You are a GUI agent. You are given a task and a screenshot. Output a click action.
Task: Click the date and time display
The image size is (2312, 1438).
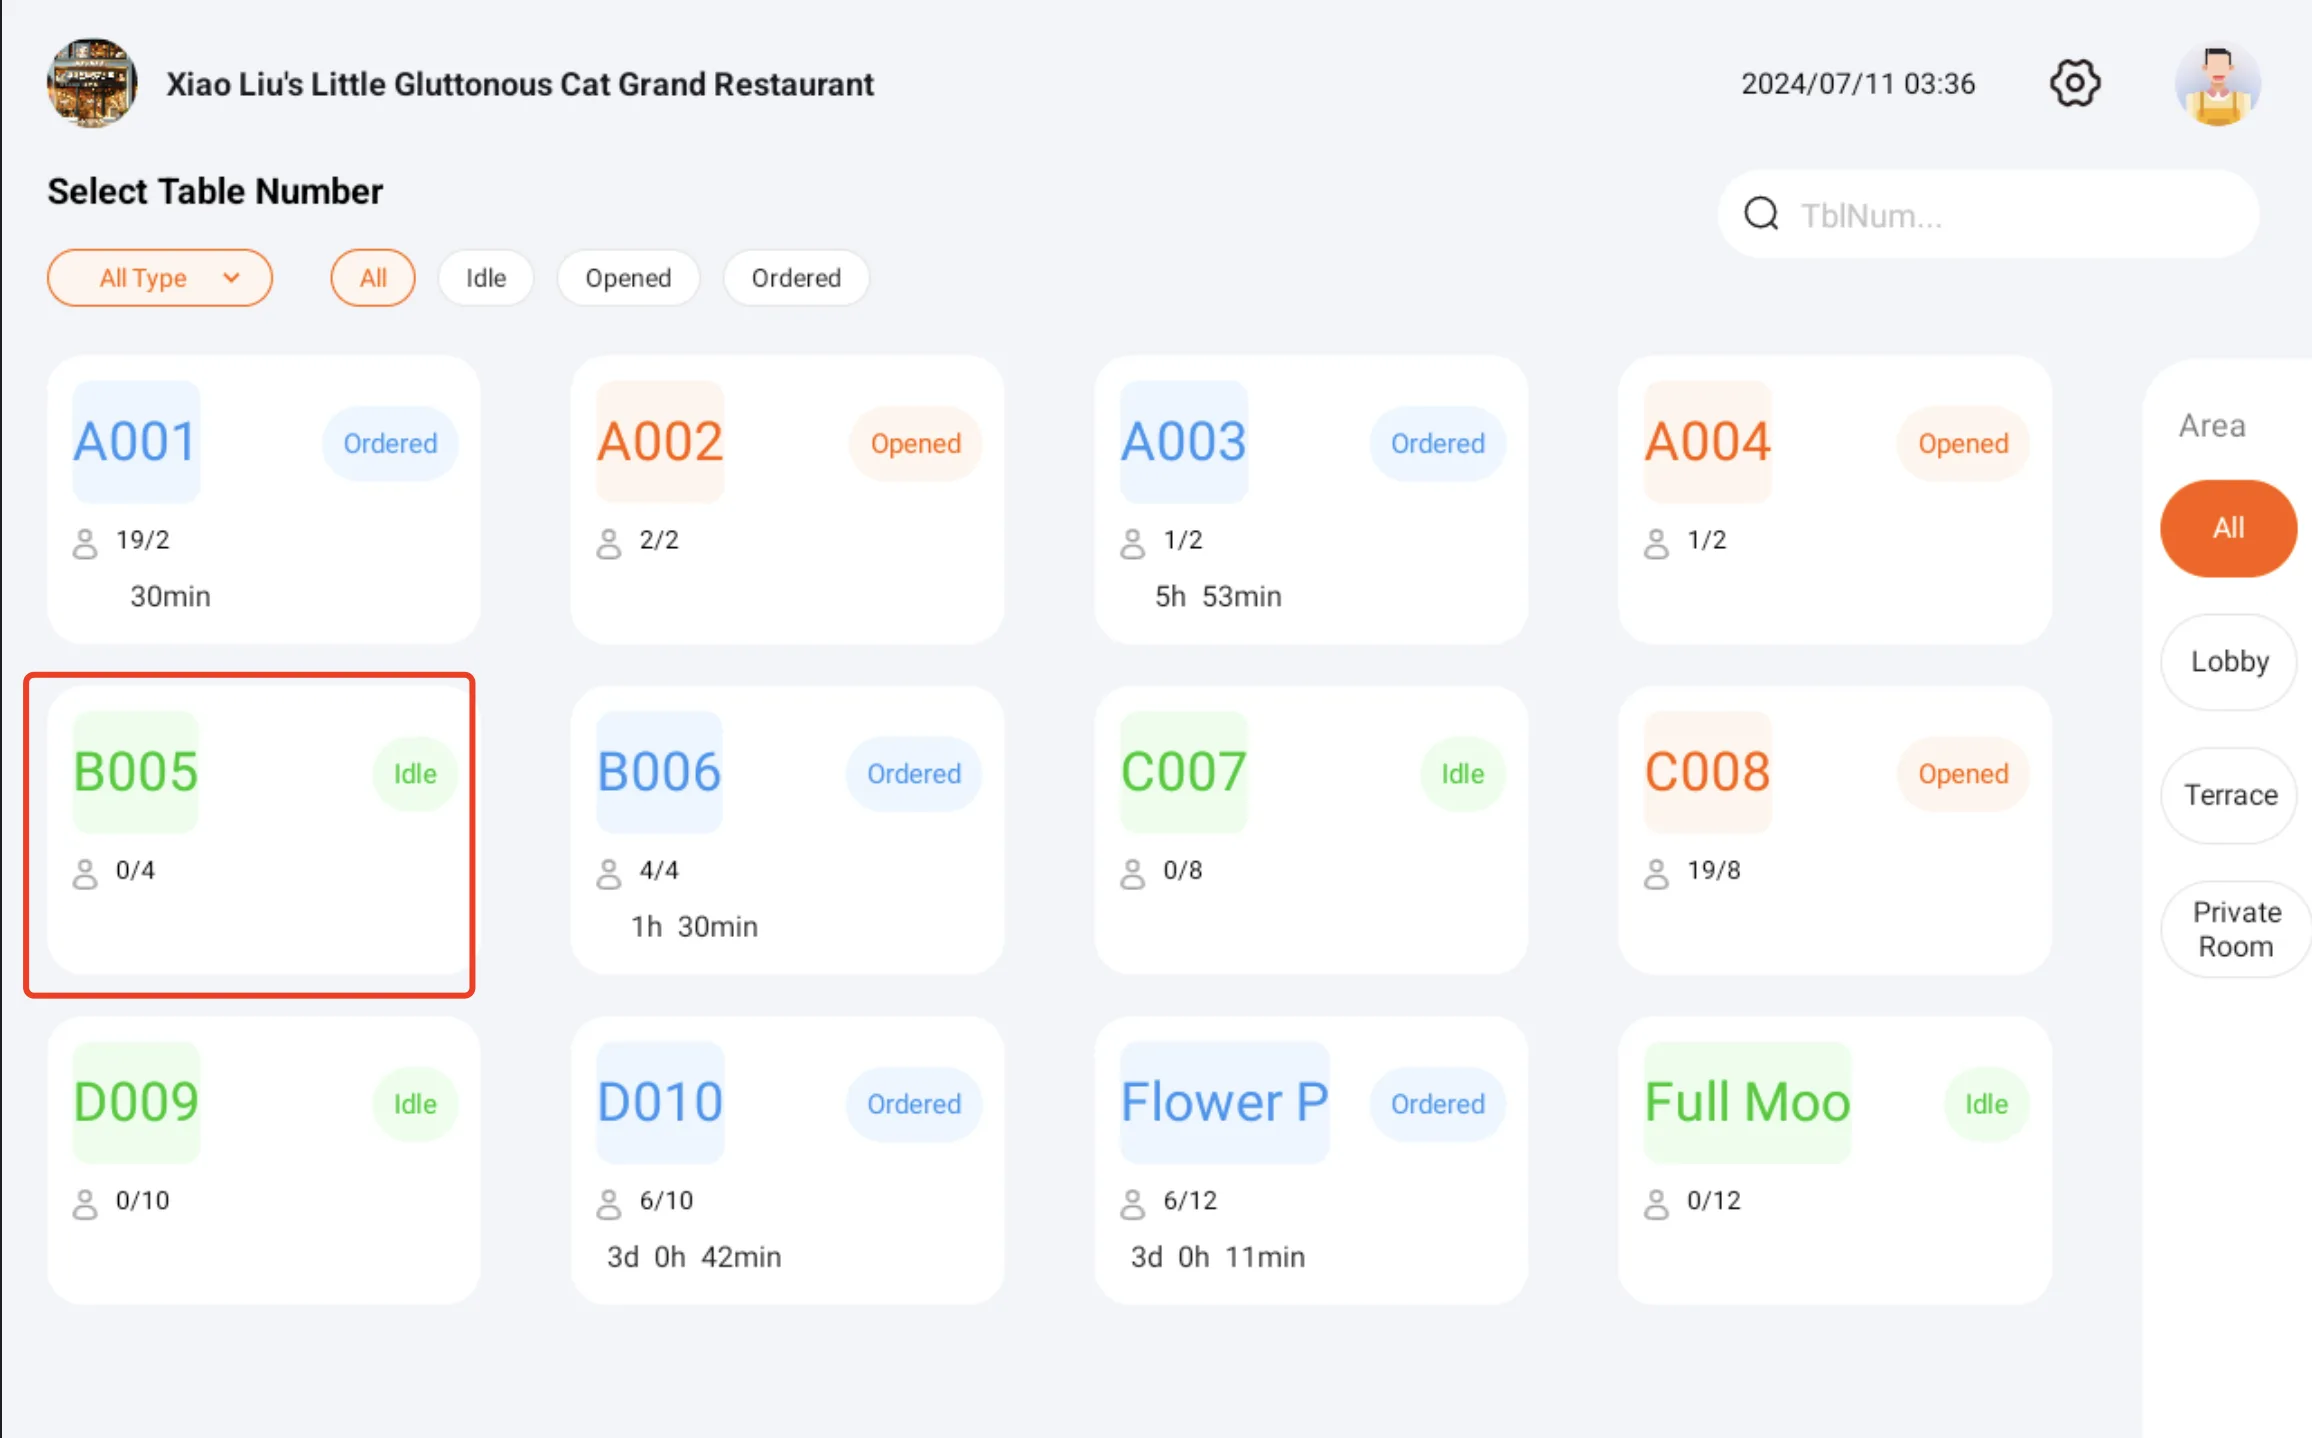coord(1858,84)
